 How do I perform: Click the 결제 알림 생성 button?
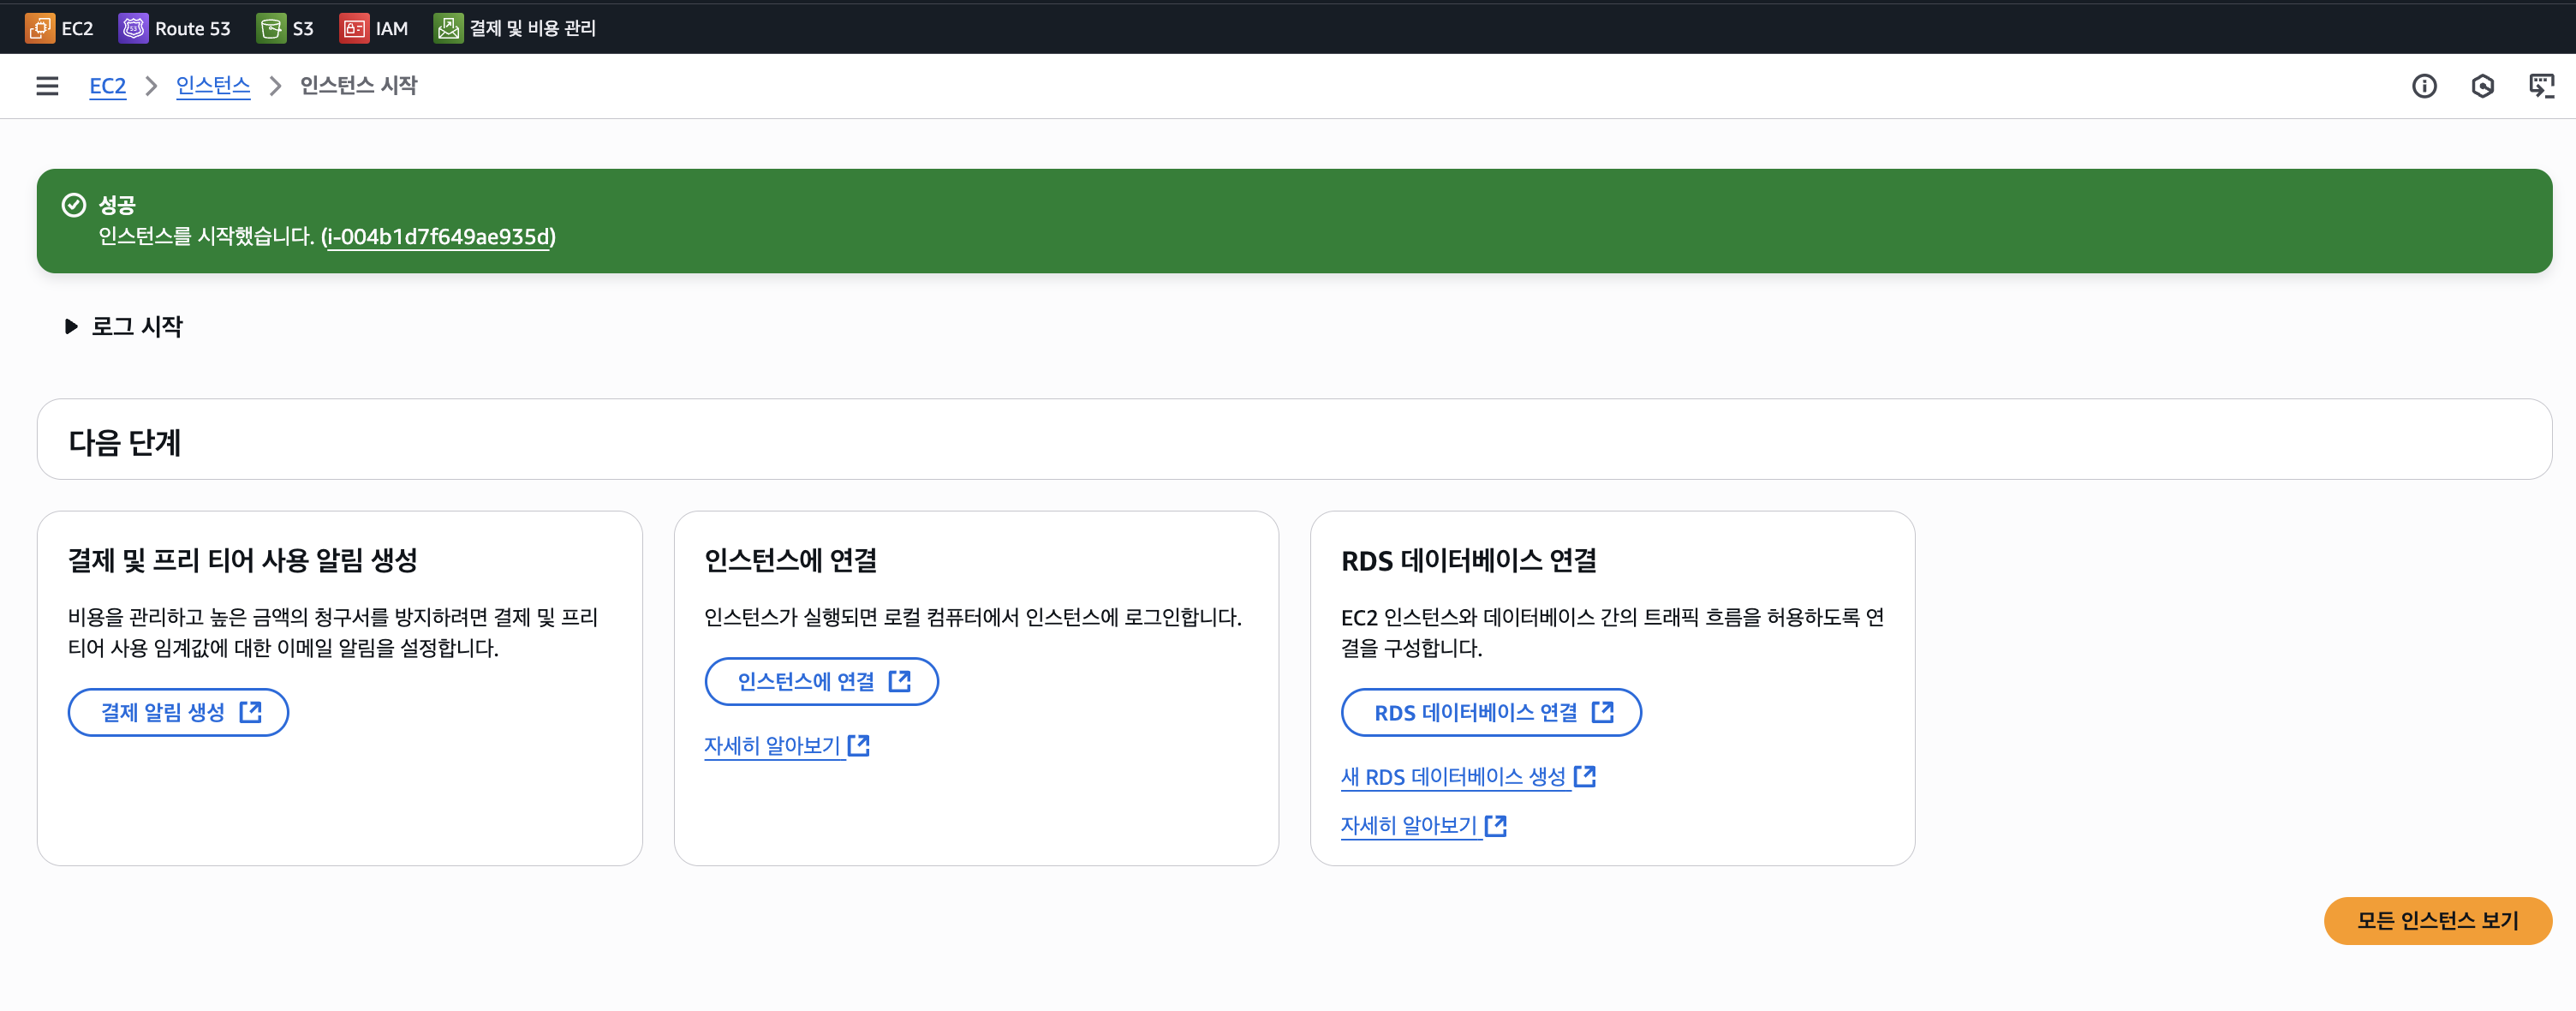tap(178, 712)
